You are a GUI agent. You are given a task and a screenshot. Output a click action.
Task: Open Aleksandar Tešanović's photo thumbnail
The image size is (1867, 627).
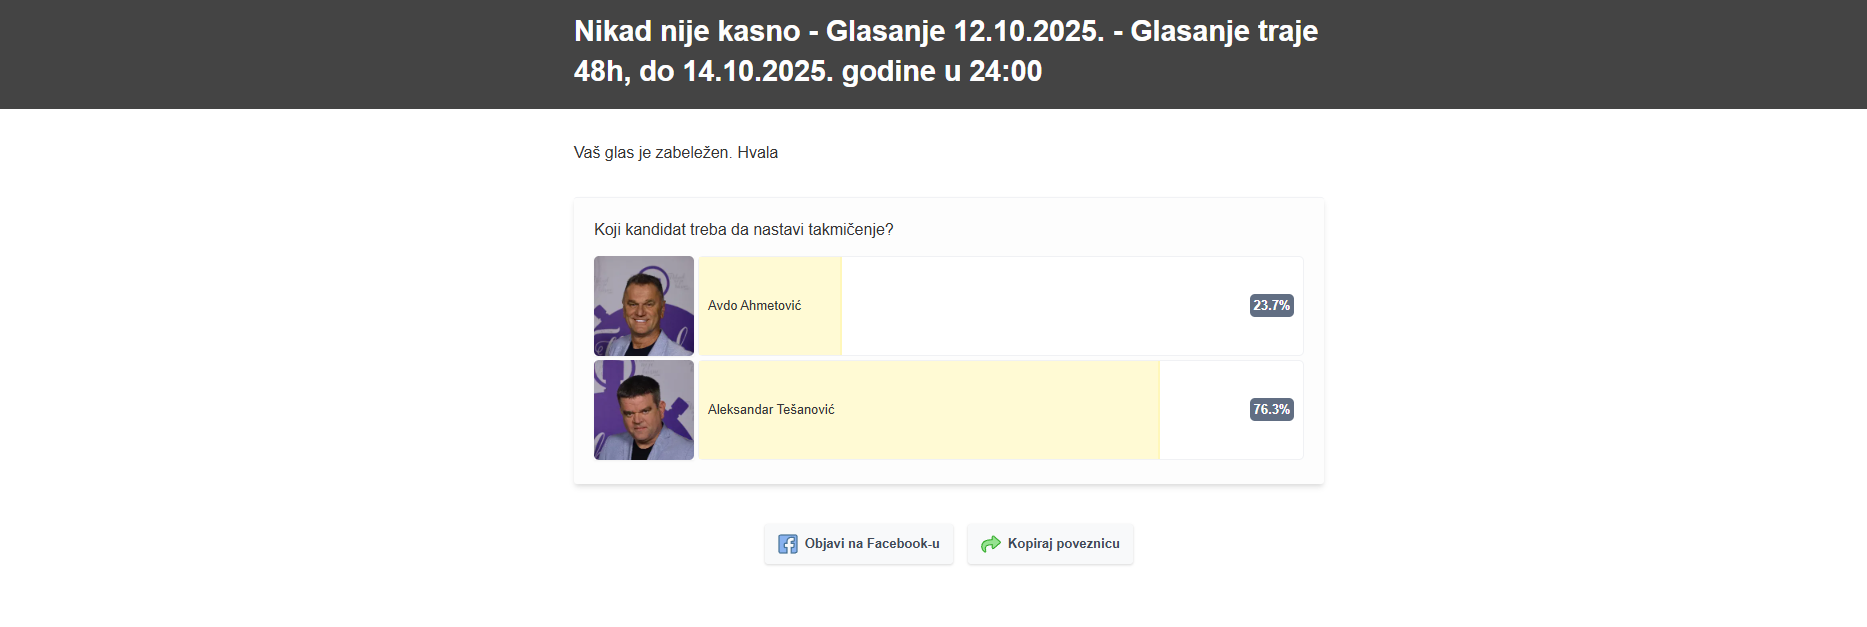click(644, 410)
